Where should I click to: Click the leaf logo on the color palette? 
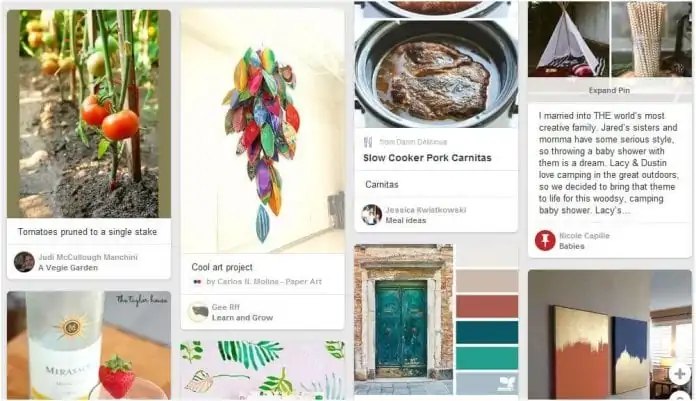click(x=506, y=384)
